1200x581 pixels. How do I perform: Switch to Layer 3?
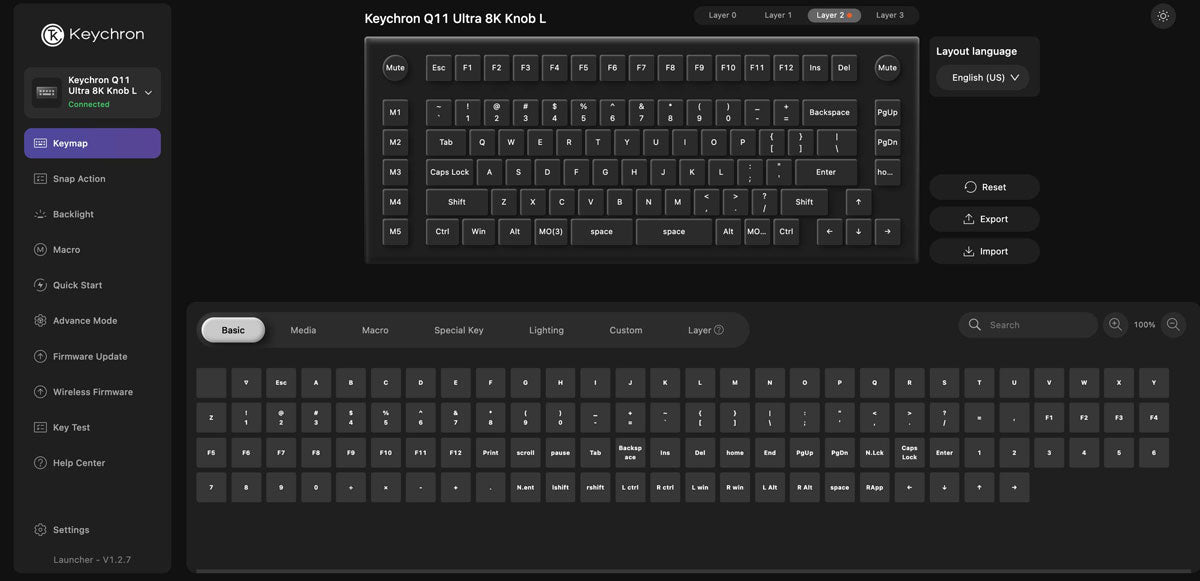point(890,15)
